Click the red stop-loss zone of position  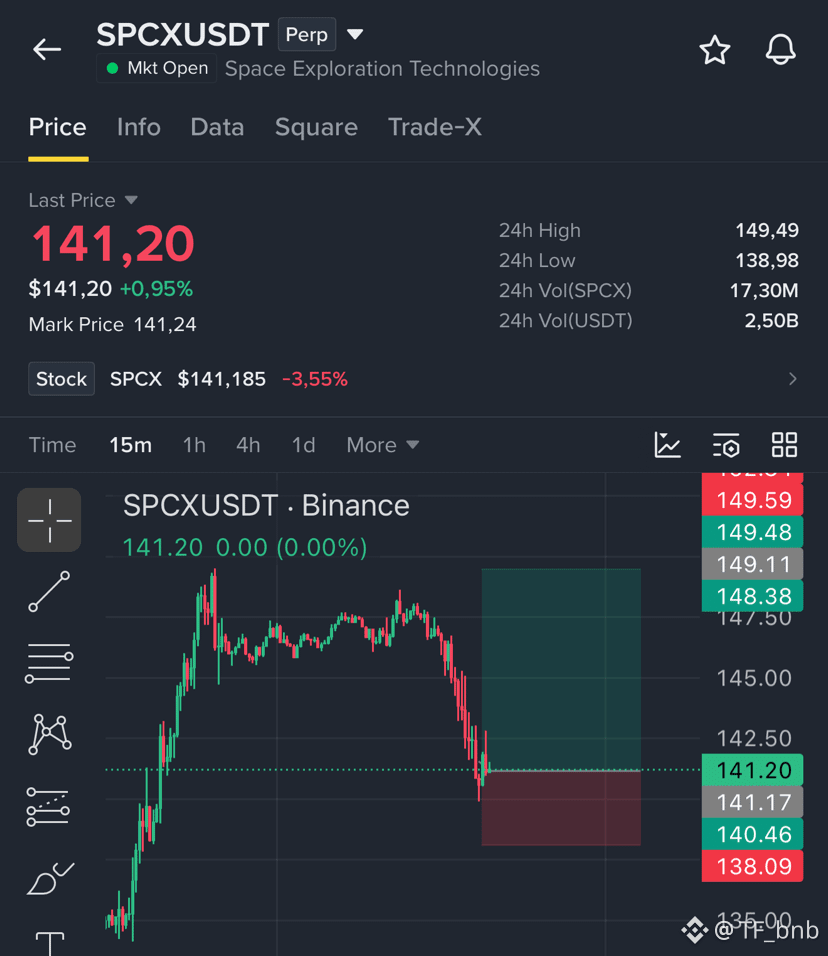pos(561,808)
